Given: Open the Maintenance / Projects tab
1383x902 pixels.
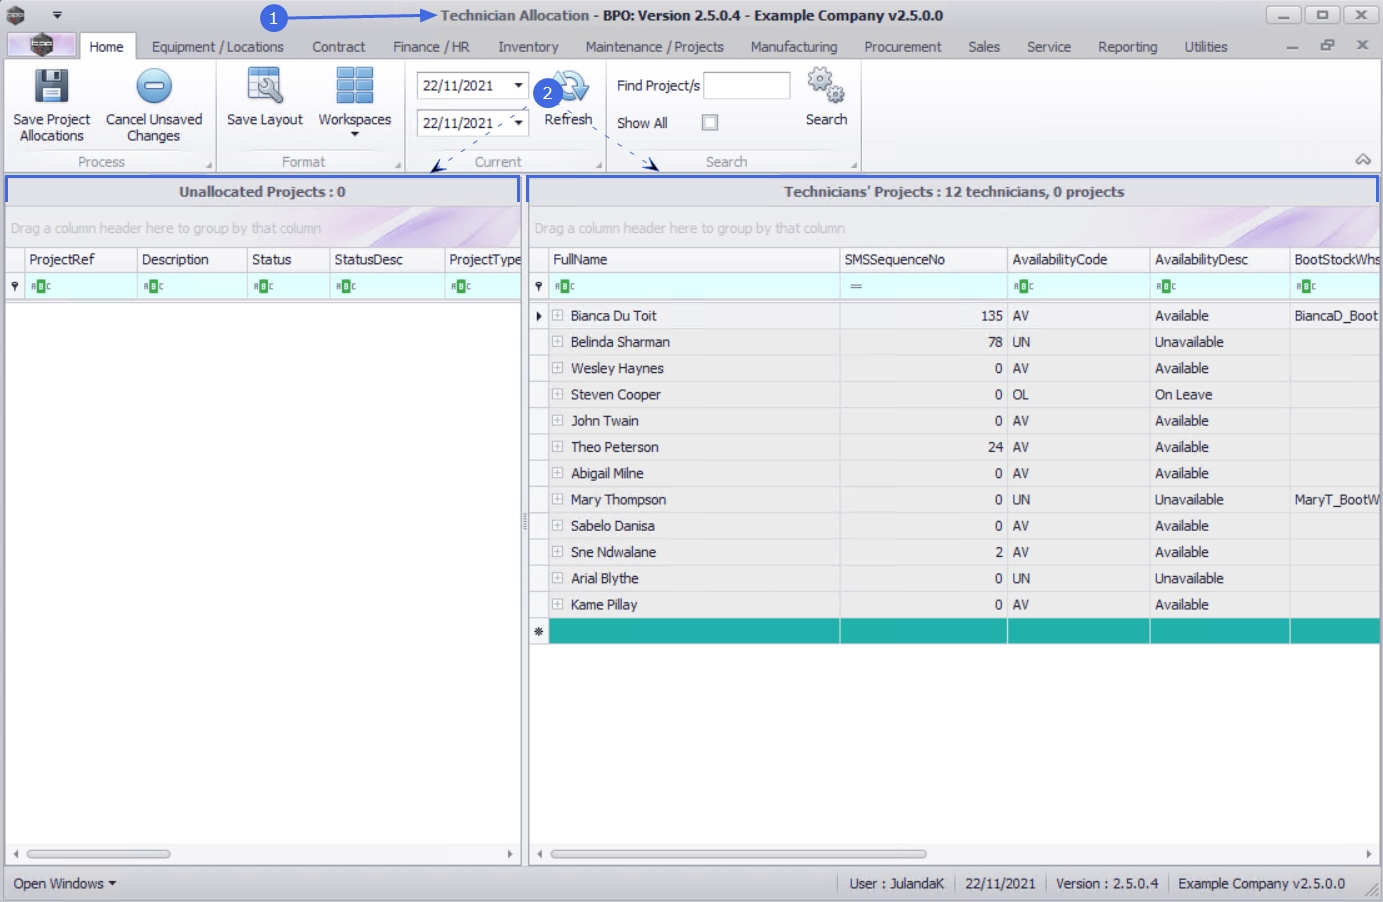Looking at the screenshot, I should click(655, 47).
